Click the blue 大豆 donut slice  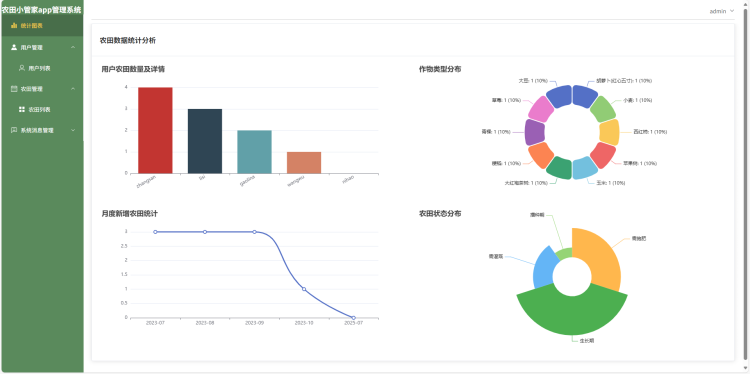[x=559, y=97]
